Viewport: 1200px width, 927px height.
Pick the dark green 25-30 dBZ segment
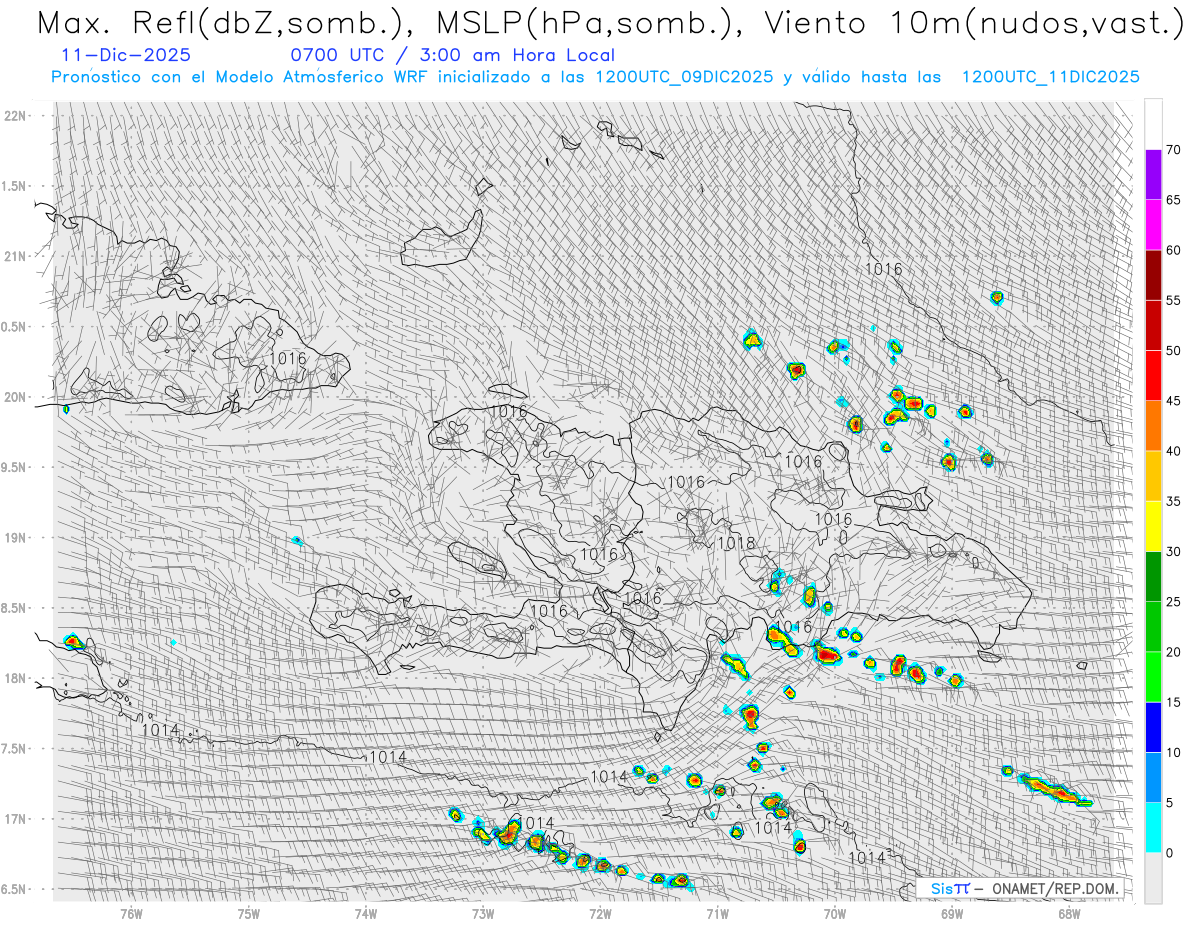point(1153,577)
